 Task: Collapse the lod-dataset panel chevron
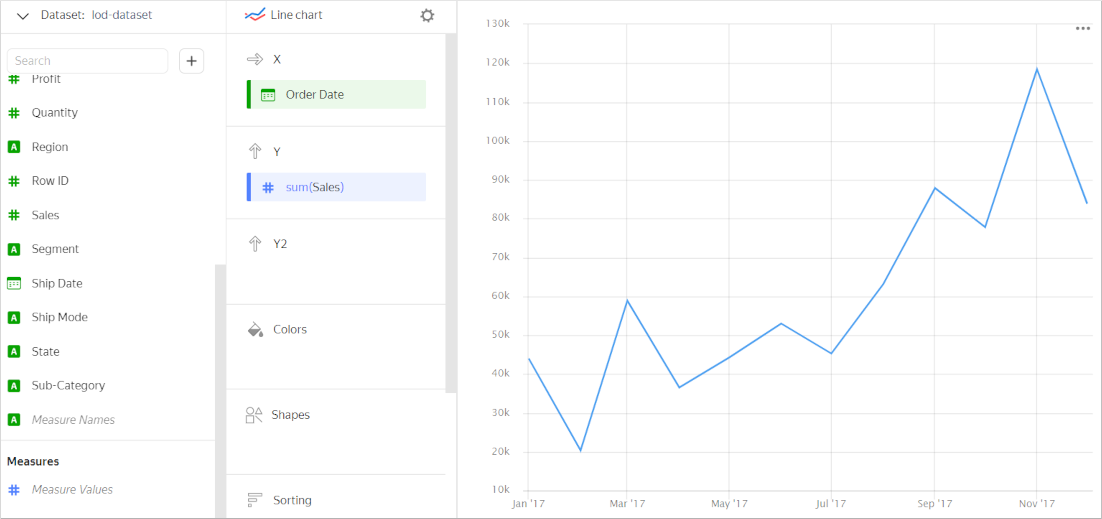click(x=23, y=16)
